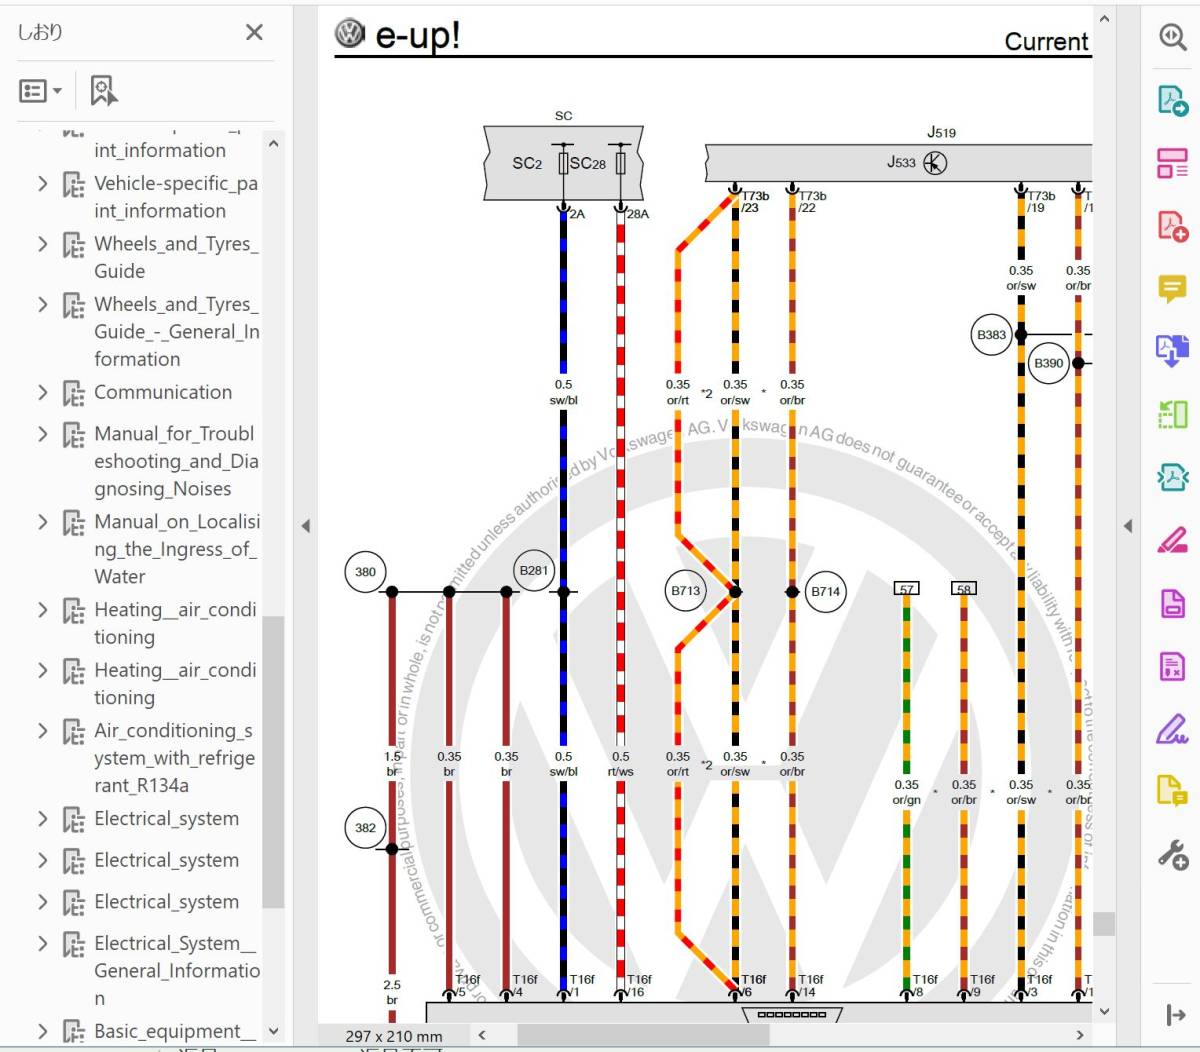Open the Basic_equipment bookmark
Screen dimensions: 1200x1052
point(174,1031)
